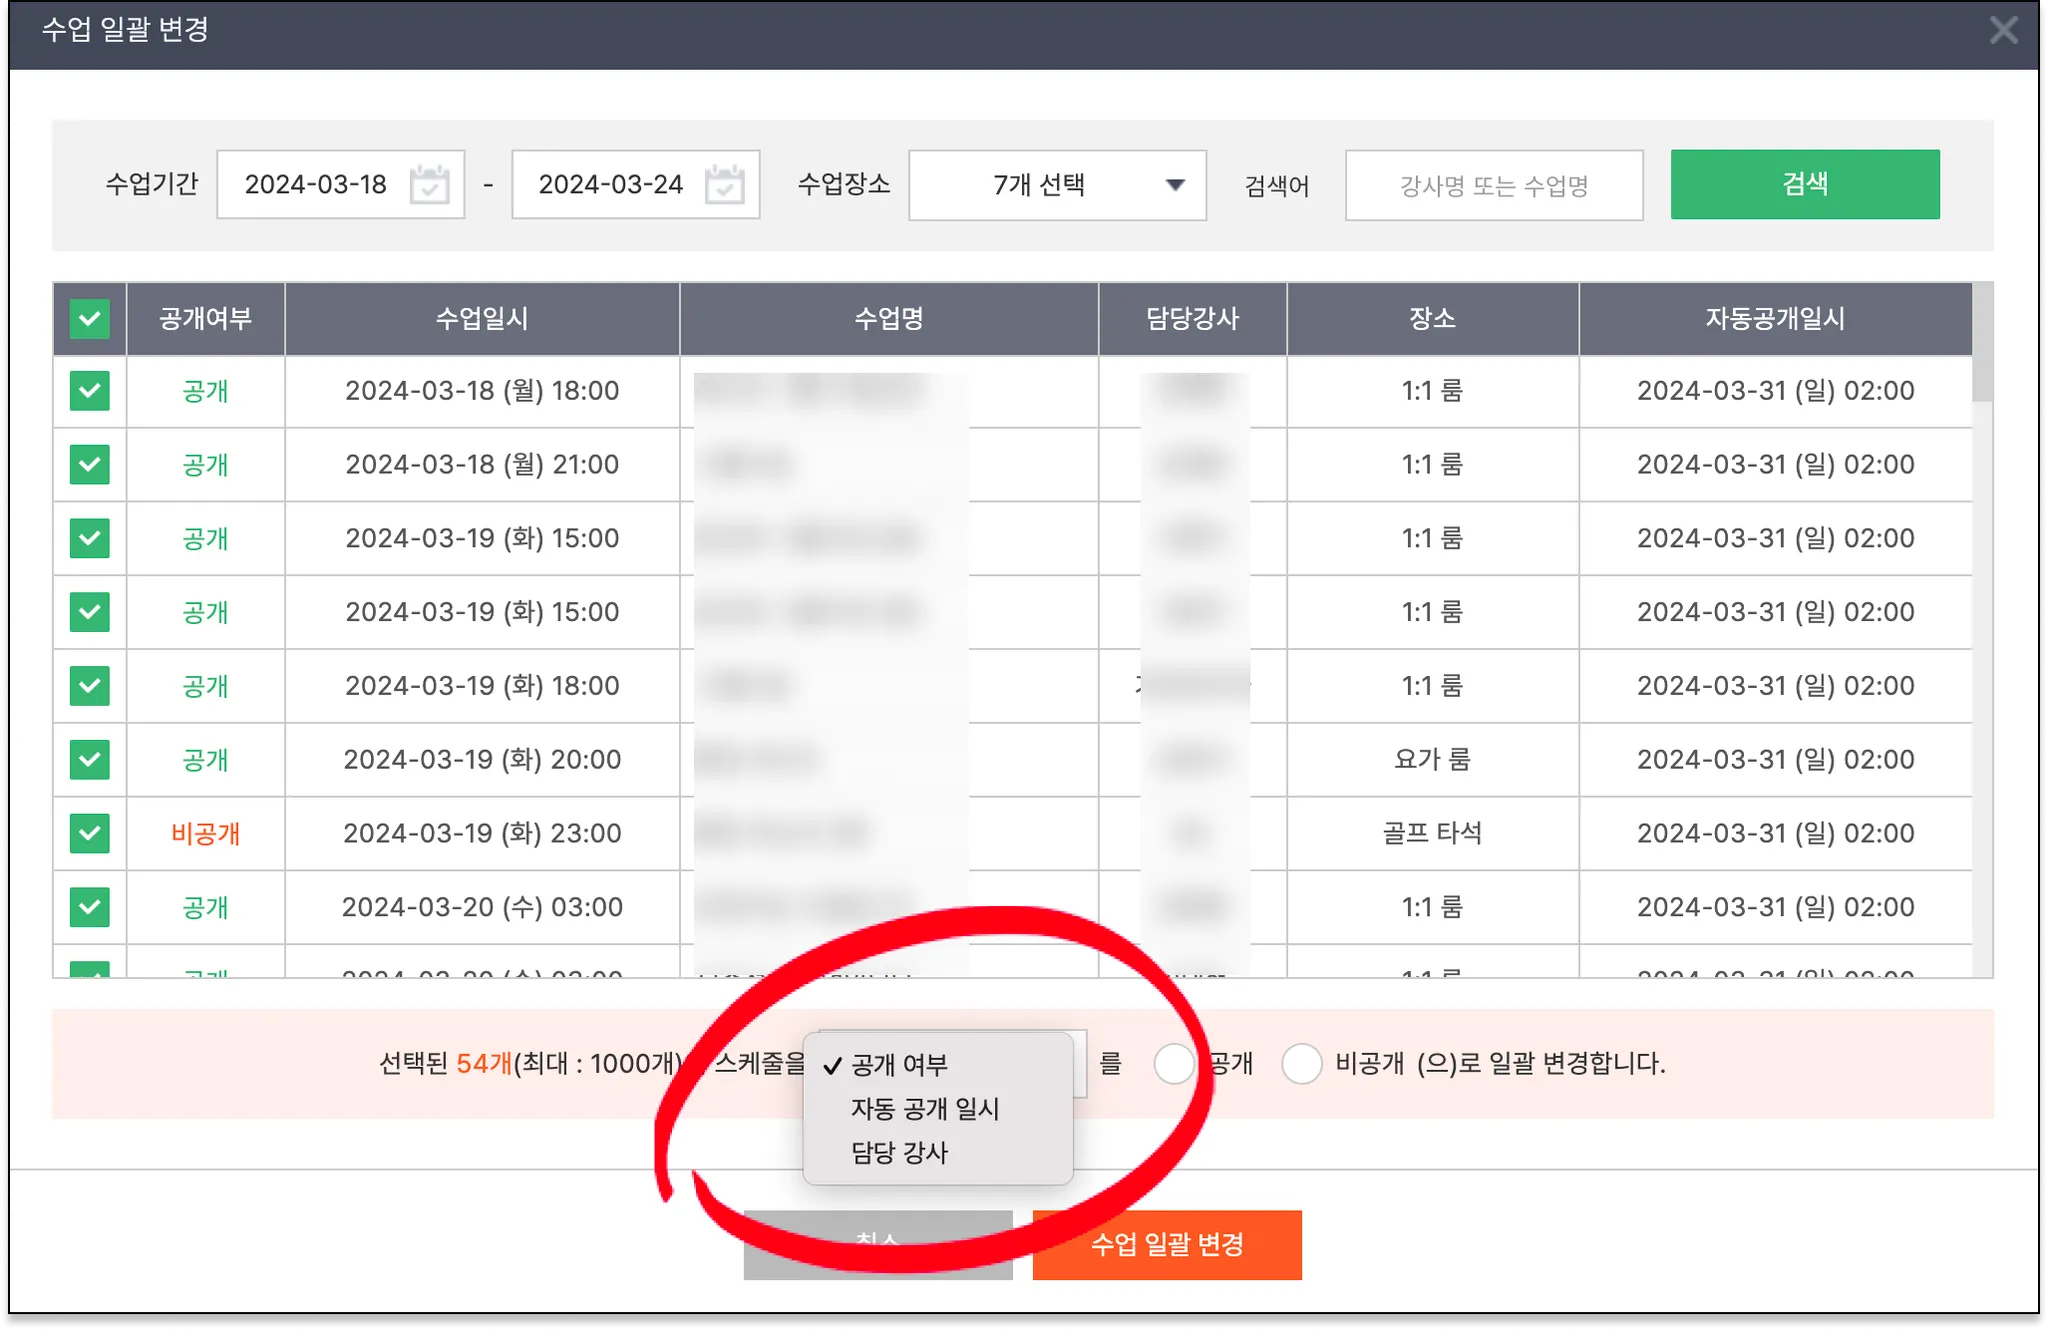Viewport: 2048px width, 1330px height.
Task: Select the 공개 radio button
Action: [x=1173, y=1063]
